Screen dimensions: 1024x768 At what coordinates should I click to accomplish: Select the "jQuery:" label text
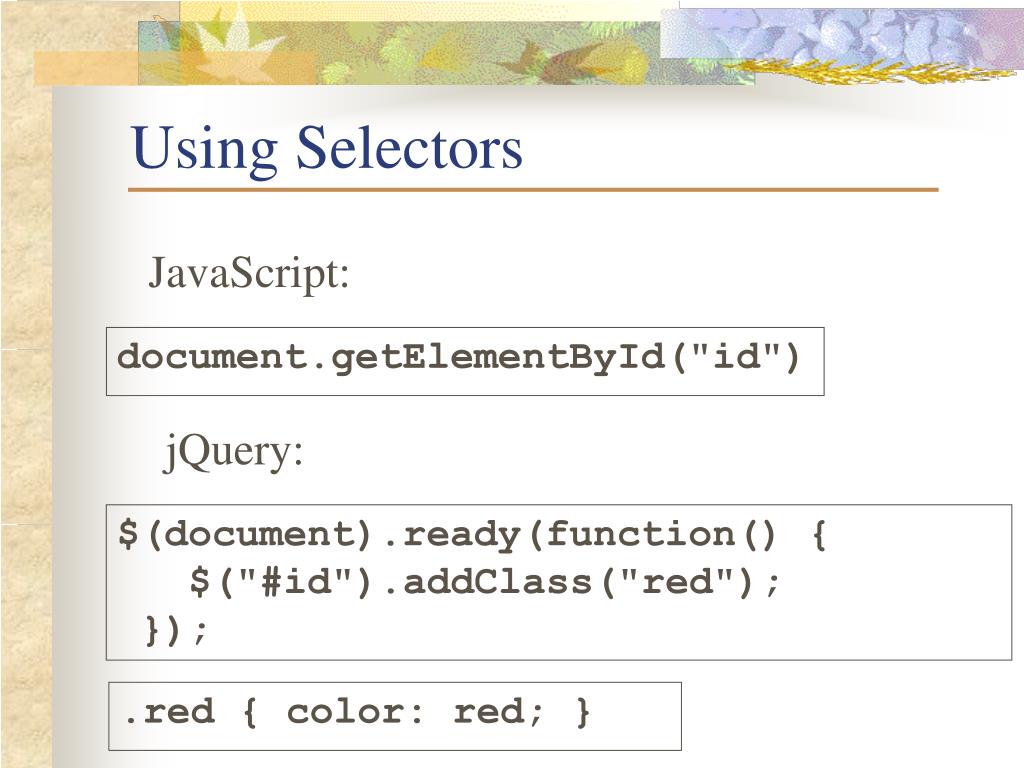click(x=232, y=452)
